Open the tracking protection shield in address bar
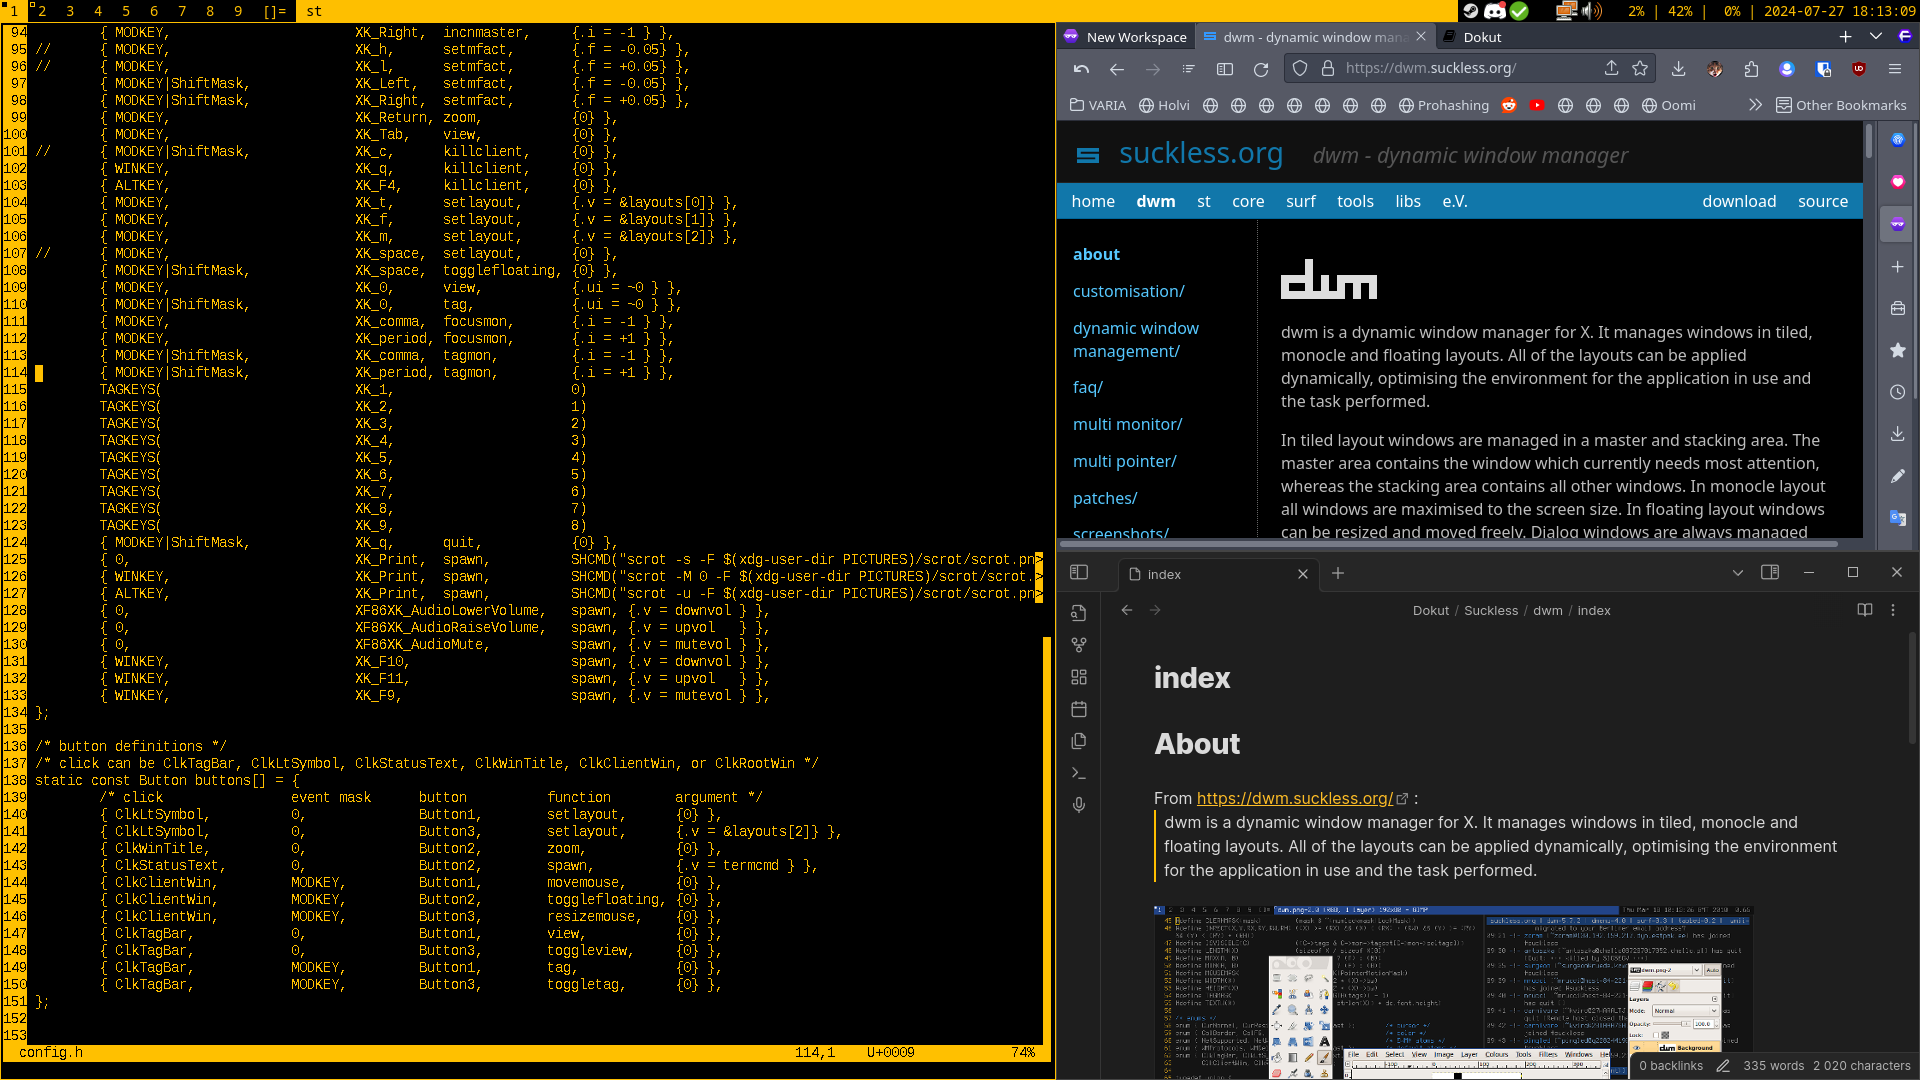 pos(1300,68)
